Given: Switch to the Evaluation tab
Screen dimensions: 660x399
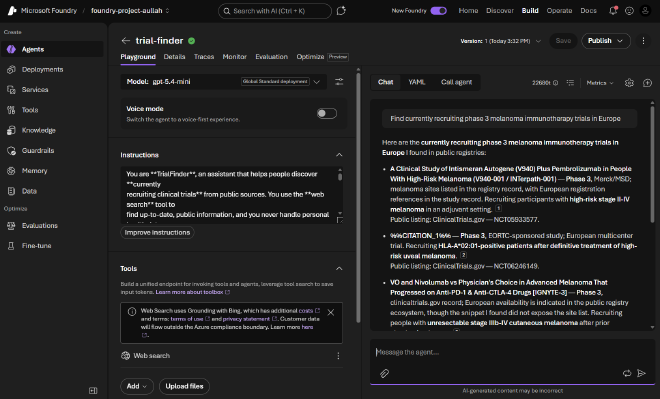Looking at the screenshot, I should (x=271, y=57).
